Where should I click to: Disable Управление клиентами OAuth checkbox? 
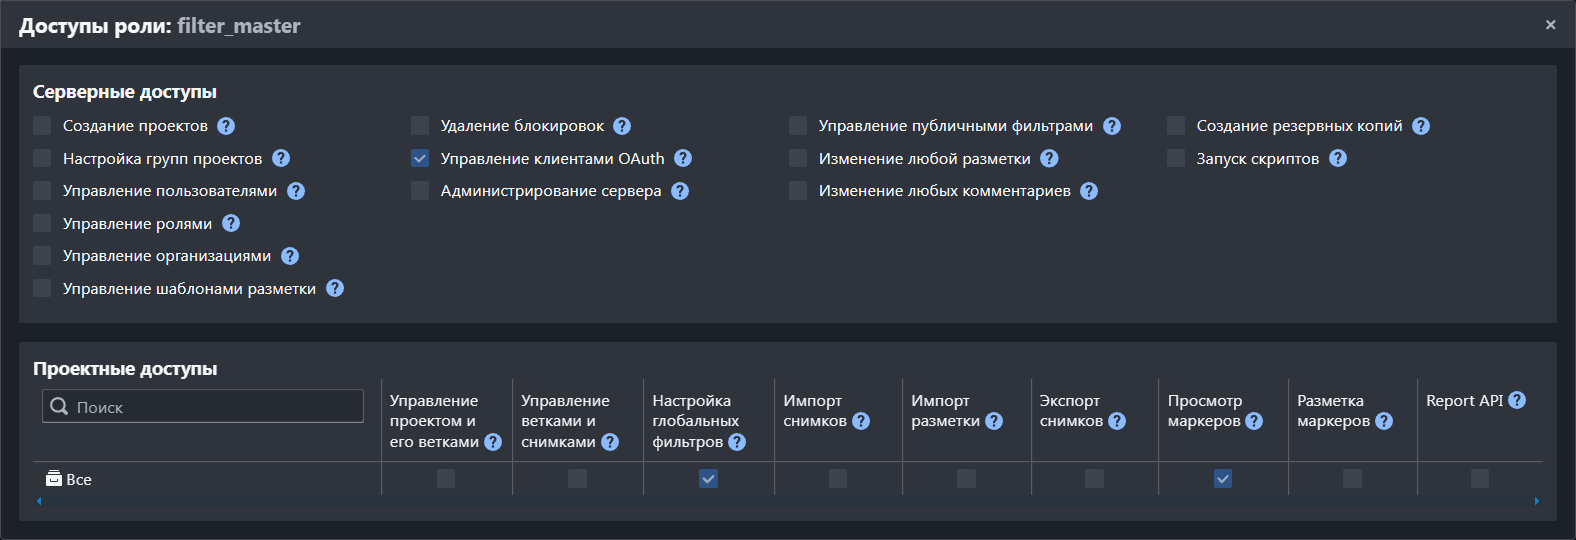pos(420,158)
